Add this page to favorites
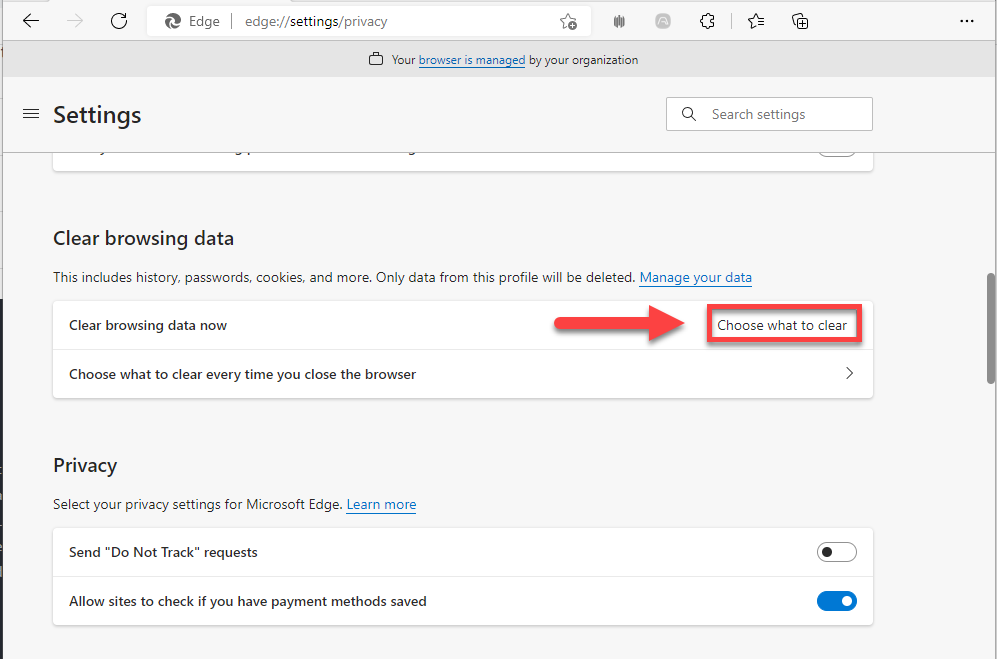This screenshot has height=659, width=997. tap(568, 21)
